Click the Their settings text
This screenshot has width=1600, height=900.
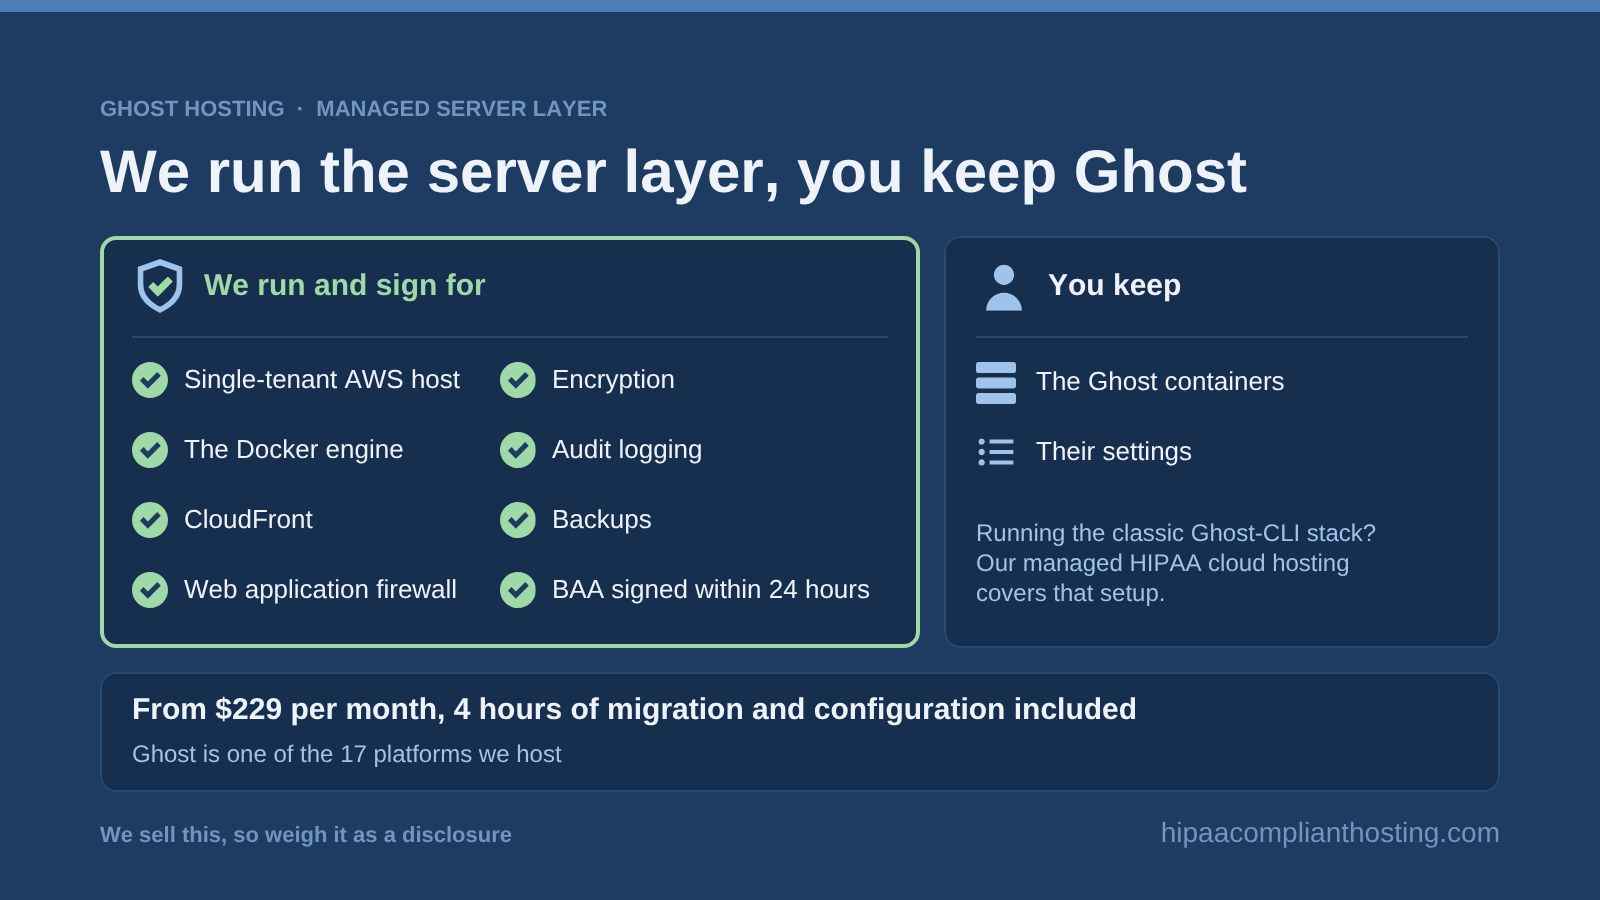point(1114,452)
